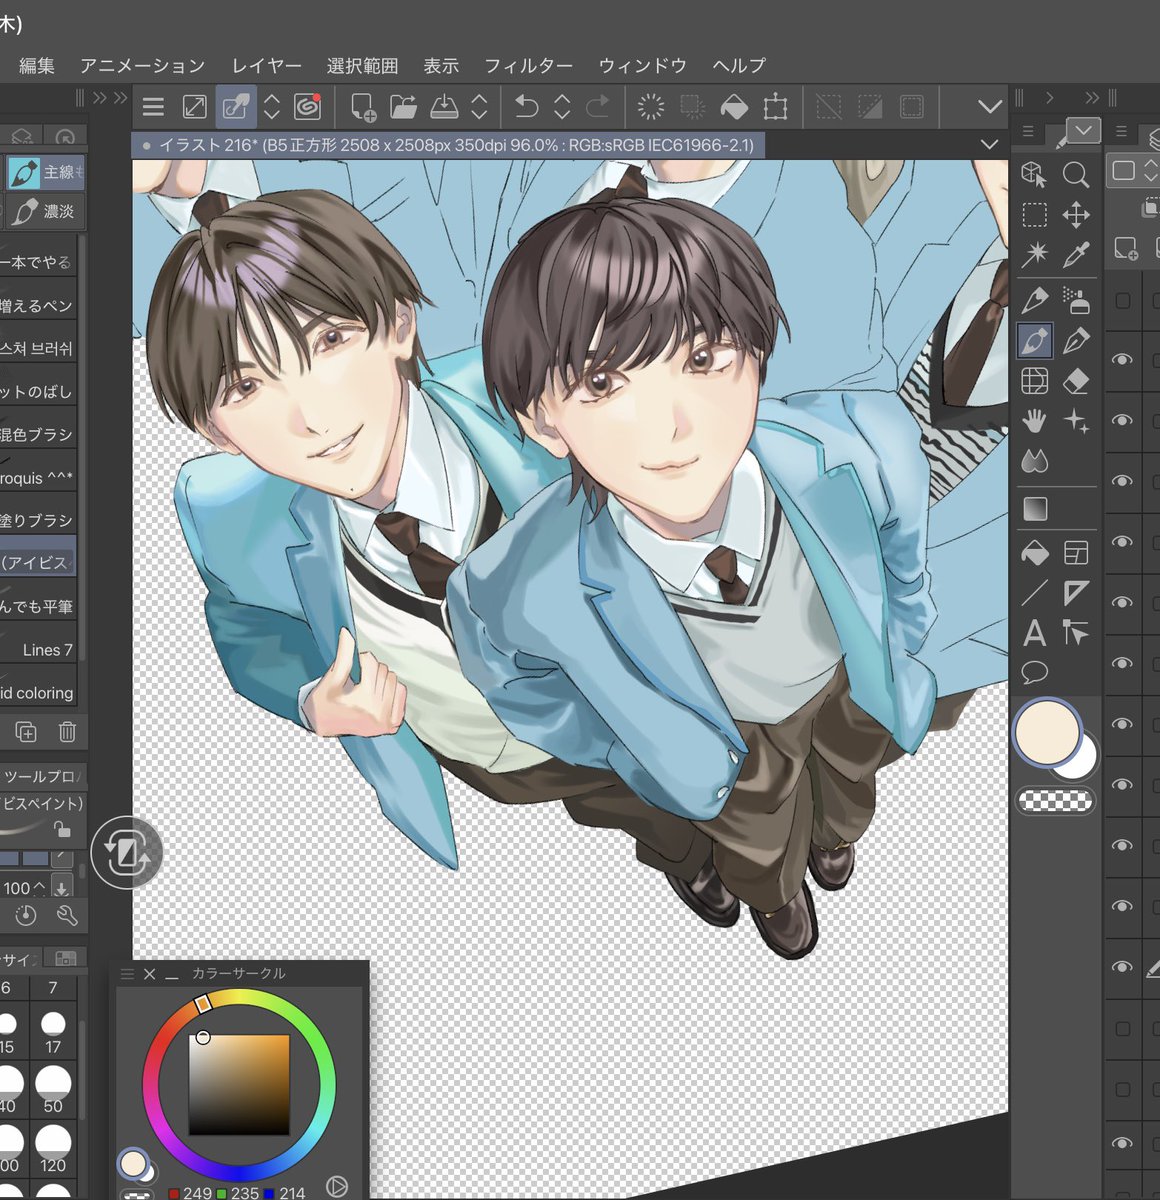Toggle the full screen canvas arrow button

click(x=194, y=106)
